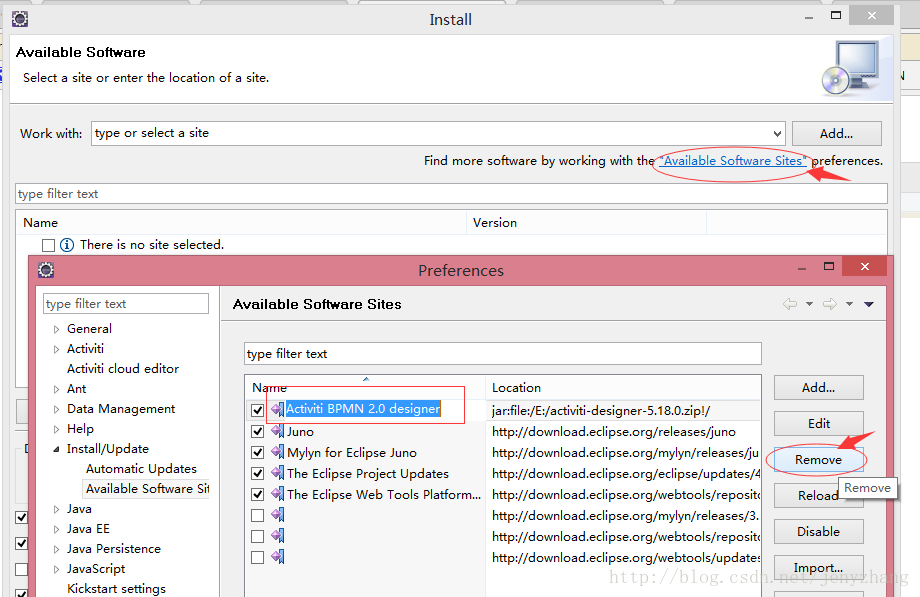Viewport: 920px width, 597px height.
Task: Click Add... in Available Software Sites
Action: pos(818,387)
